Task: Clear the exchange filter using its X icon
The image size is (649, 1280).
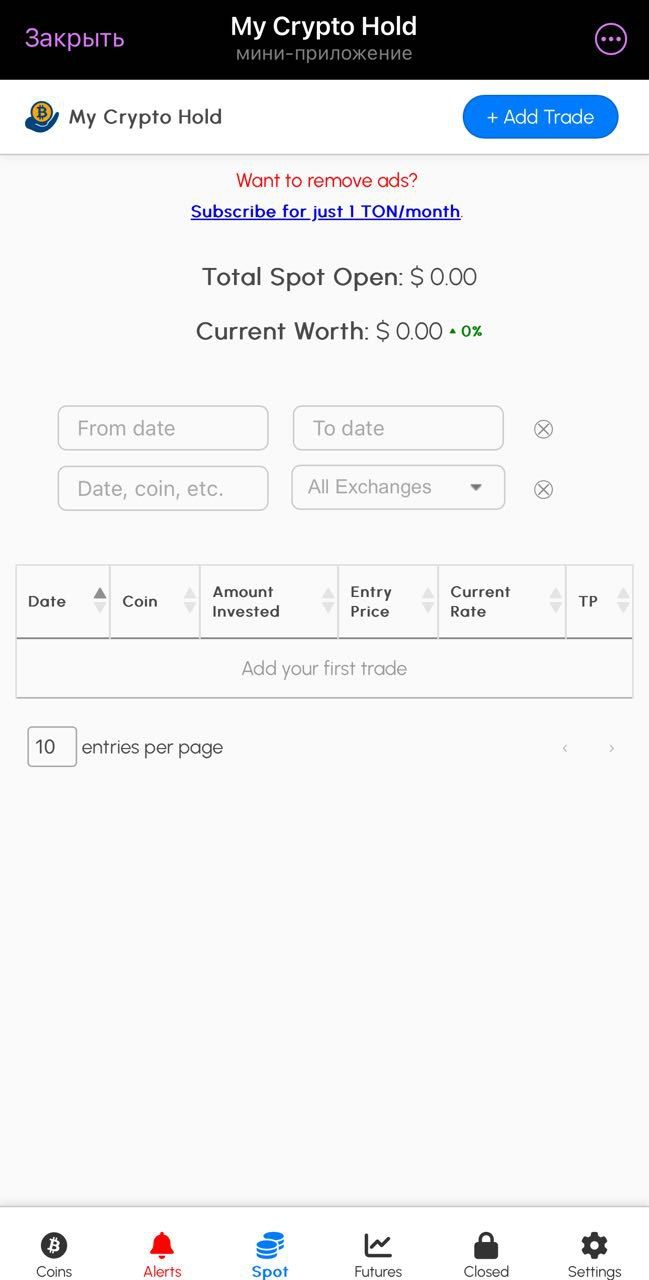Action: pos(543,489)
